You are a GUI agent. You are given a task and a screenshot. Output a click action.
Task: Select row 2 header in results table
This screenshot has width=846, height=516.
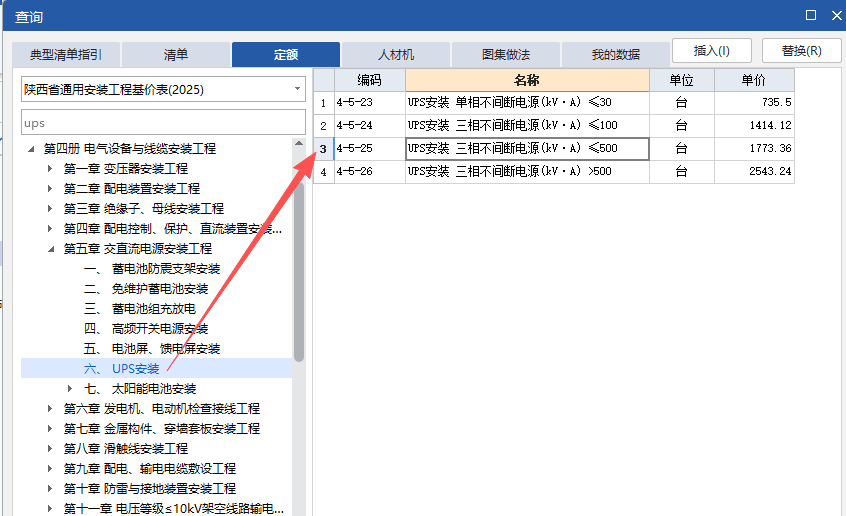pyautogui.click(x=323, y=126)
